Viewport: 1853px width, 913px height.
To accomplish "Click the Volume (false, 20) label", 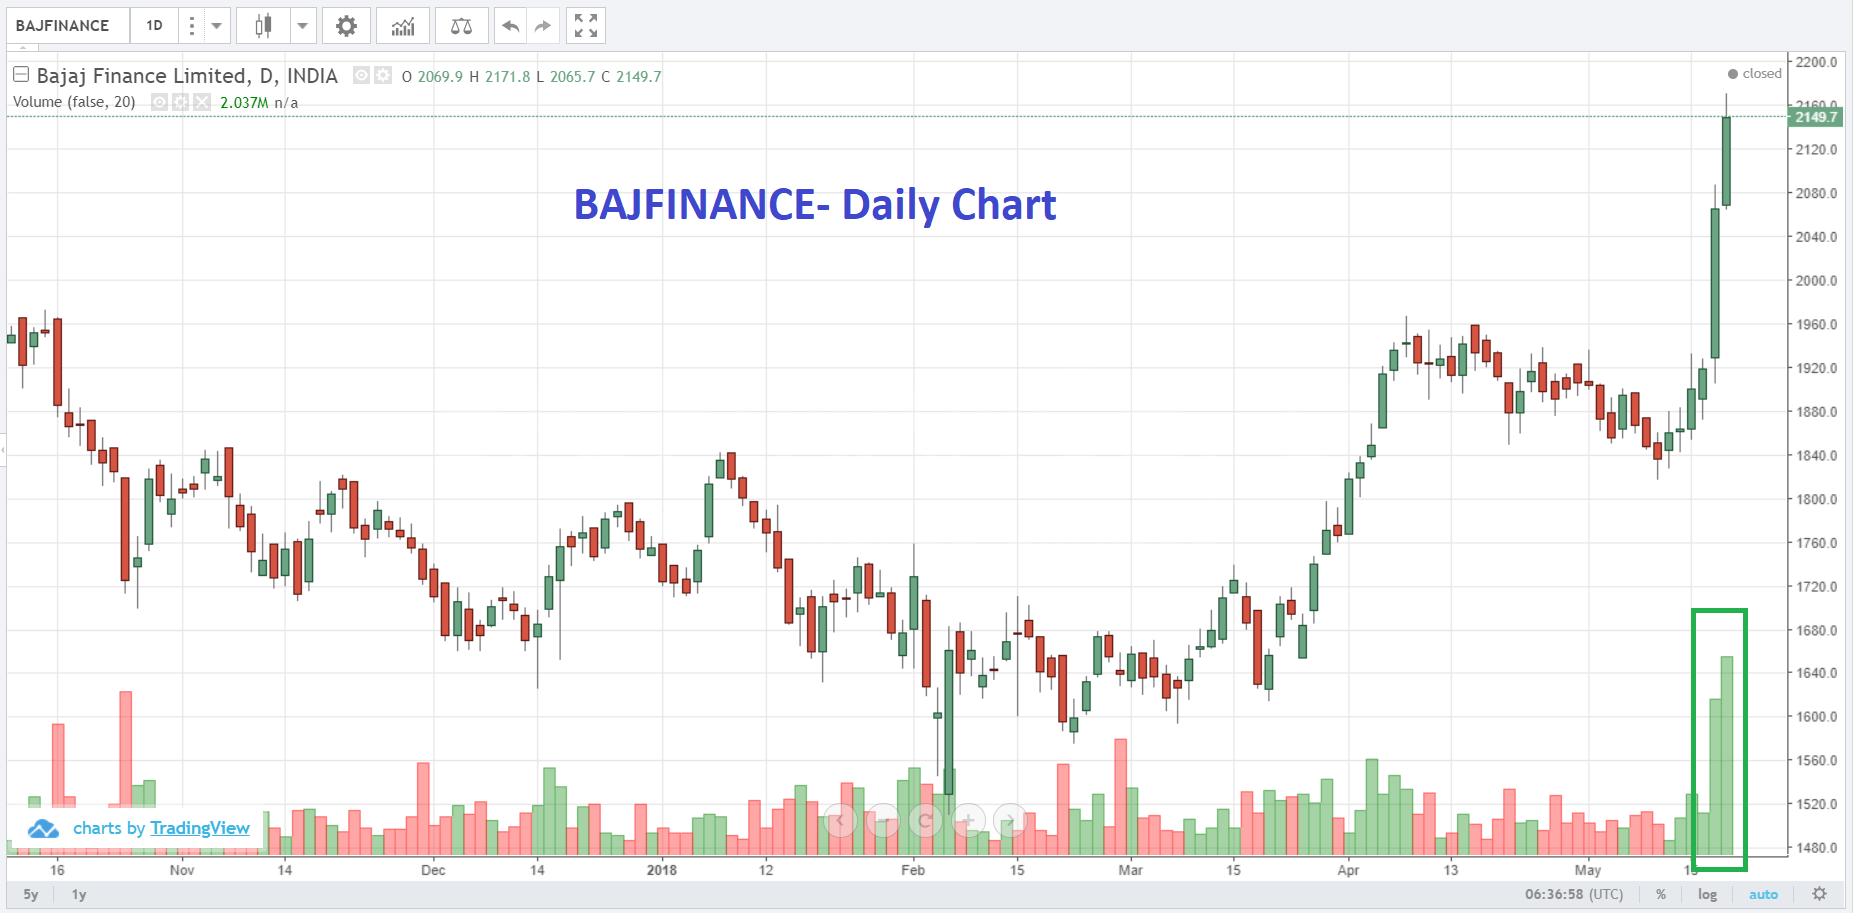I will 74,102.
